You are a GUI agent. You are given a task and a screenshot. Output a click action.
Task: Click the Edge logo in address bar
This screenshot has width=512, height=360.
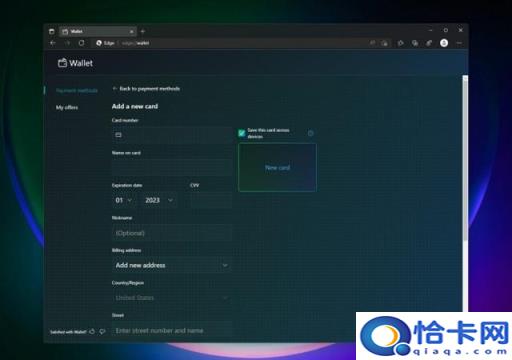(99, 43)
